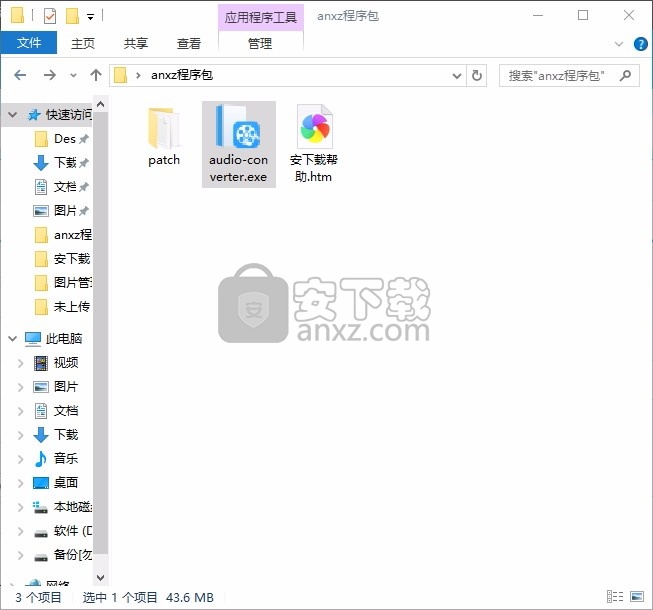Expand the 备份 drive tree node
653x610 pixels.
click(20, 555)
